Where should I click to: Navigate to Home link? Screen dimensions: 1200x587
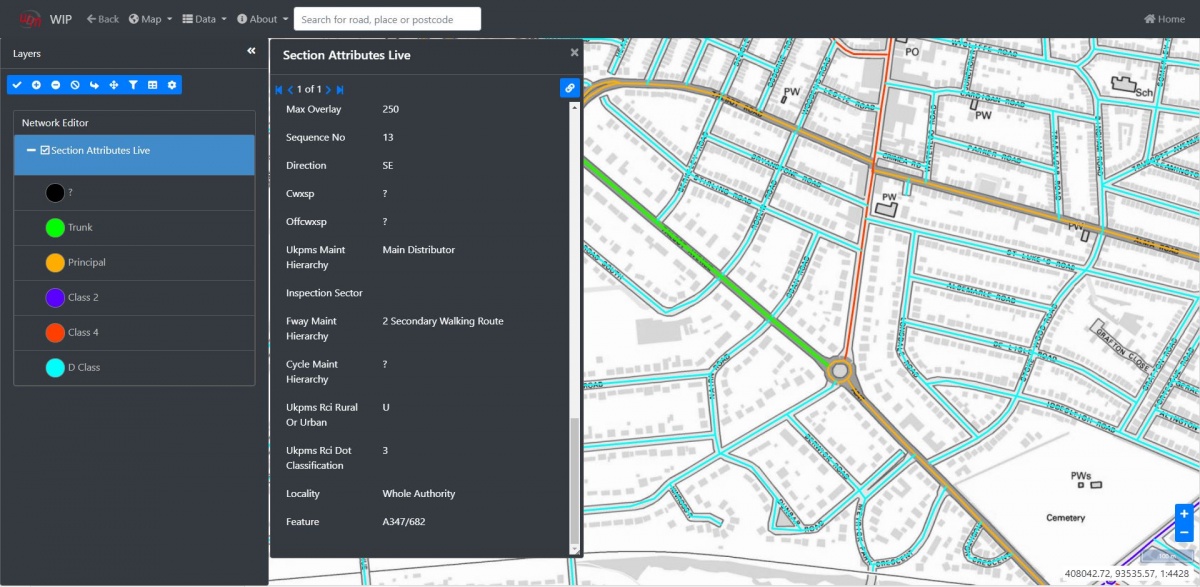pos(1164,19)
